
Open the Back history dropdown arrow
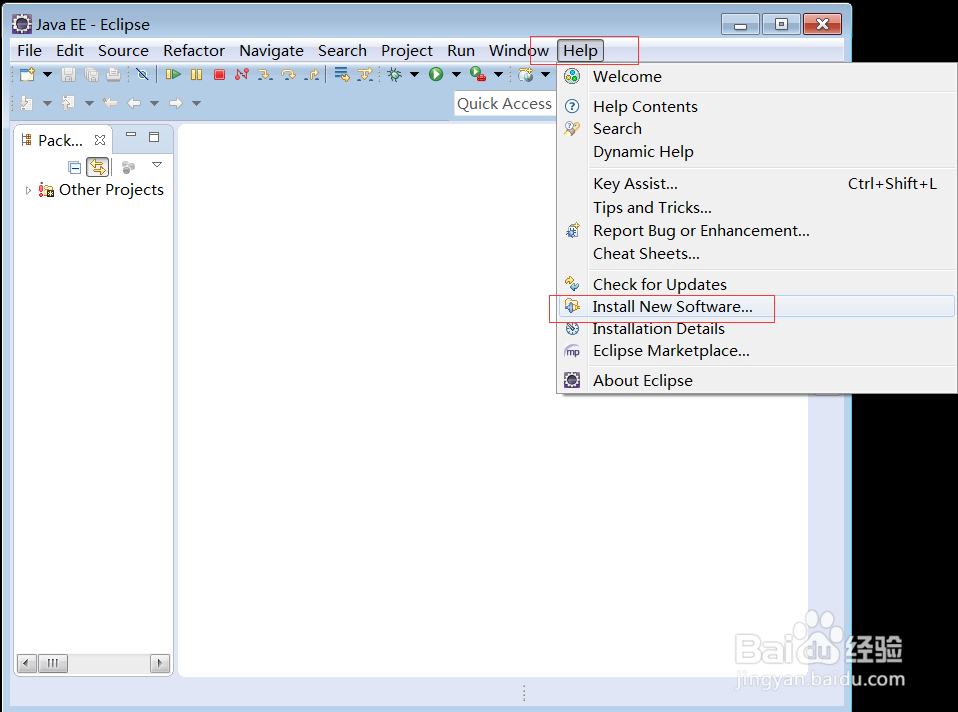point(155,103)
